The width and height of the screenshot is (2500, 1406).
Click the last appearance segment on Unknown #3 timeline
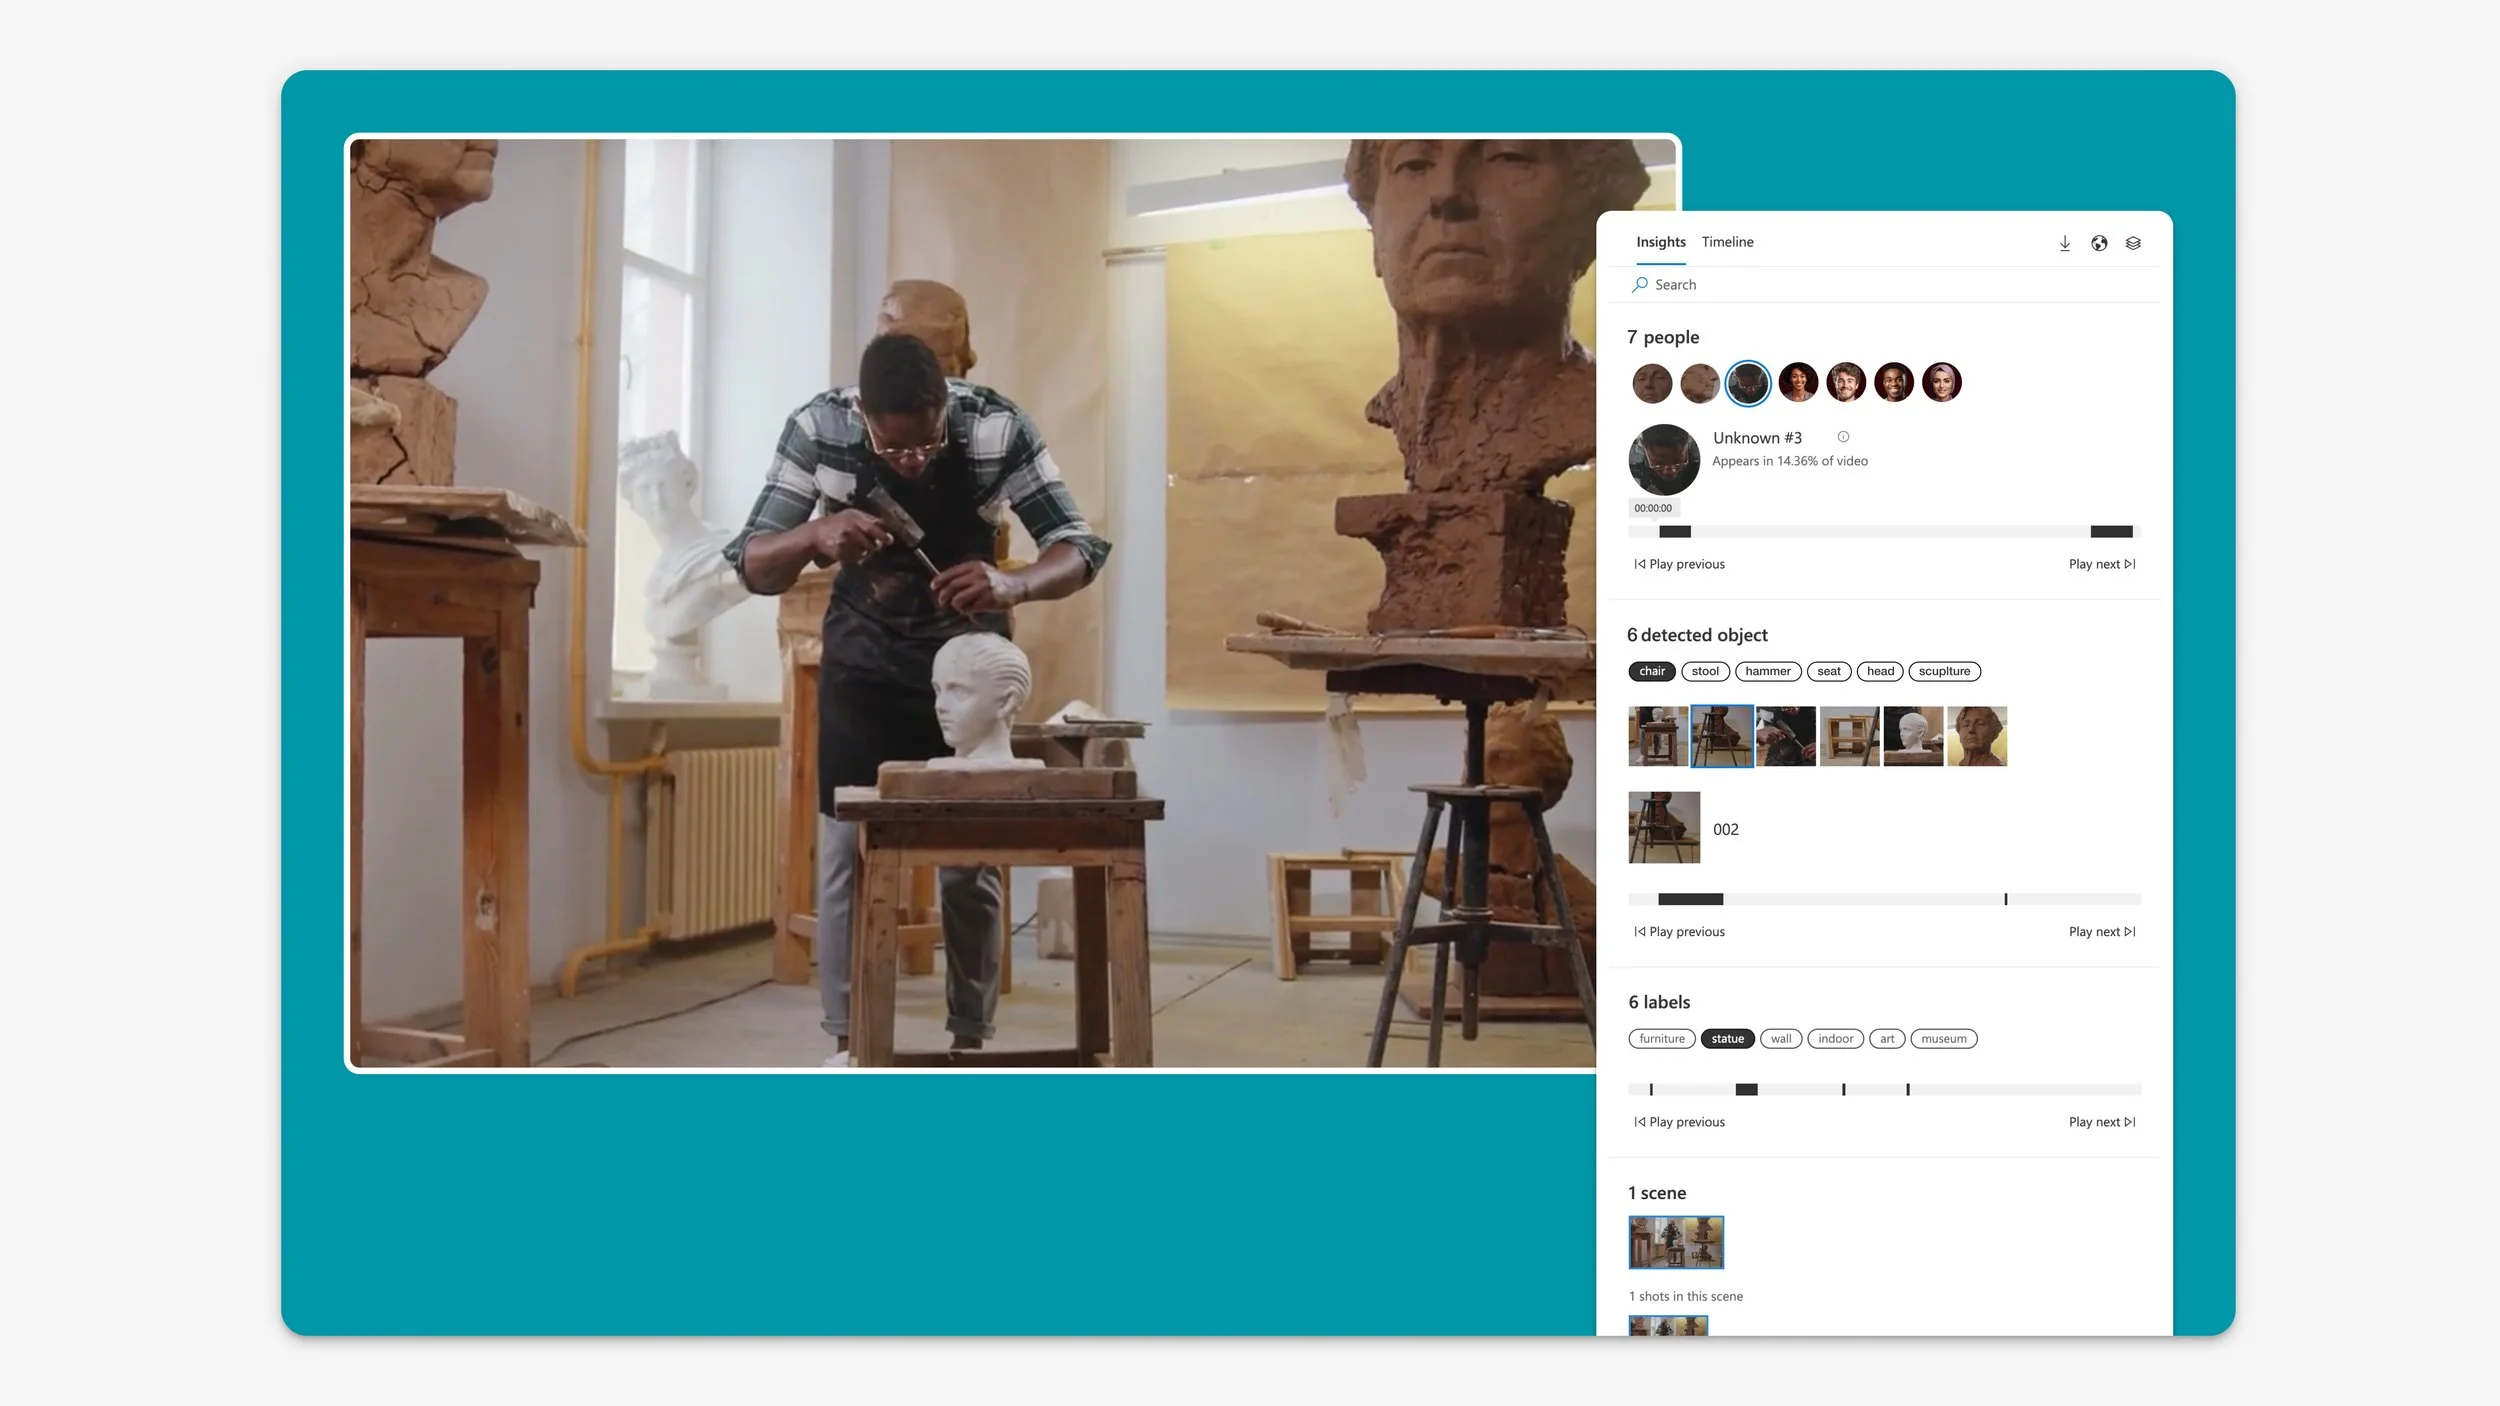coord(2110,532)
